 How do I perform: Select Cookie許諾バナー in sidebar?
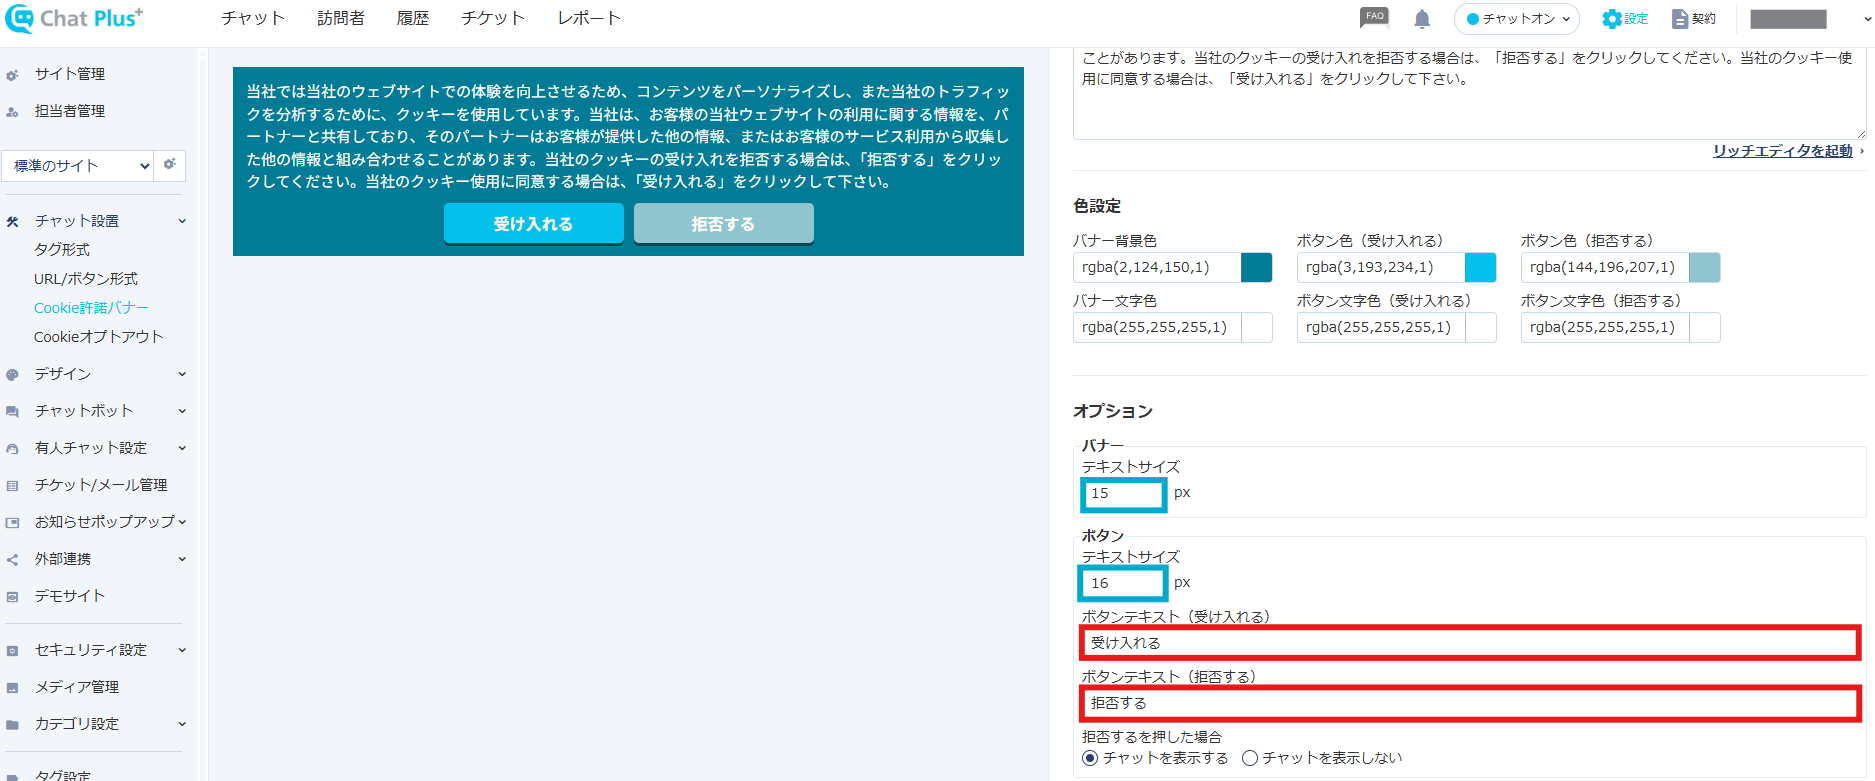[x=91, y=308]
